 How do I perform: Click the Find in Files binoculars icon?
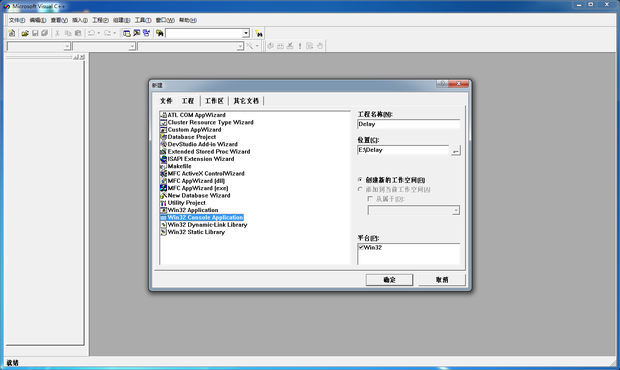tap(159, 33)
